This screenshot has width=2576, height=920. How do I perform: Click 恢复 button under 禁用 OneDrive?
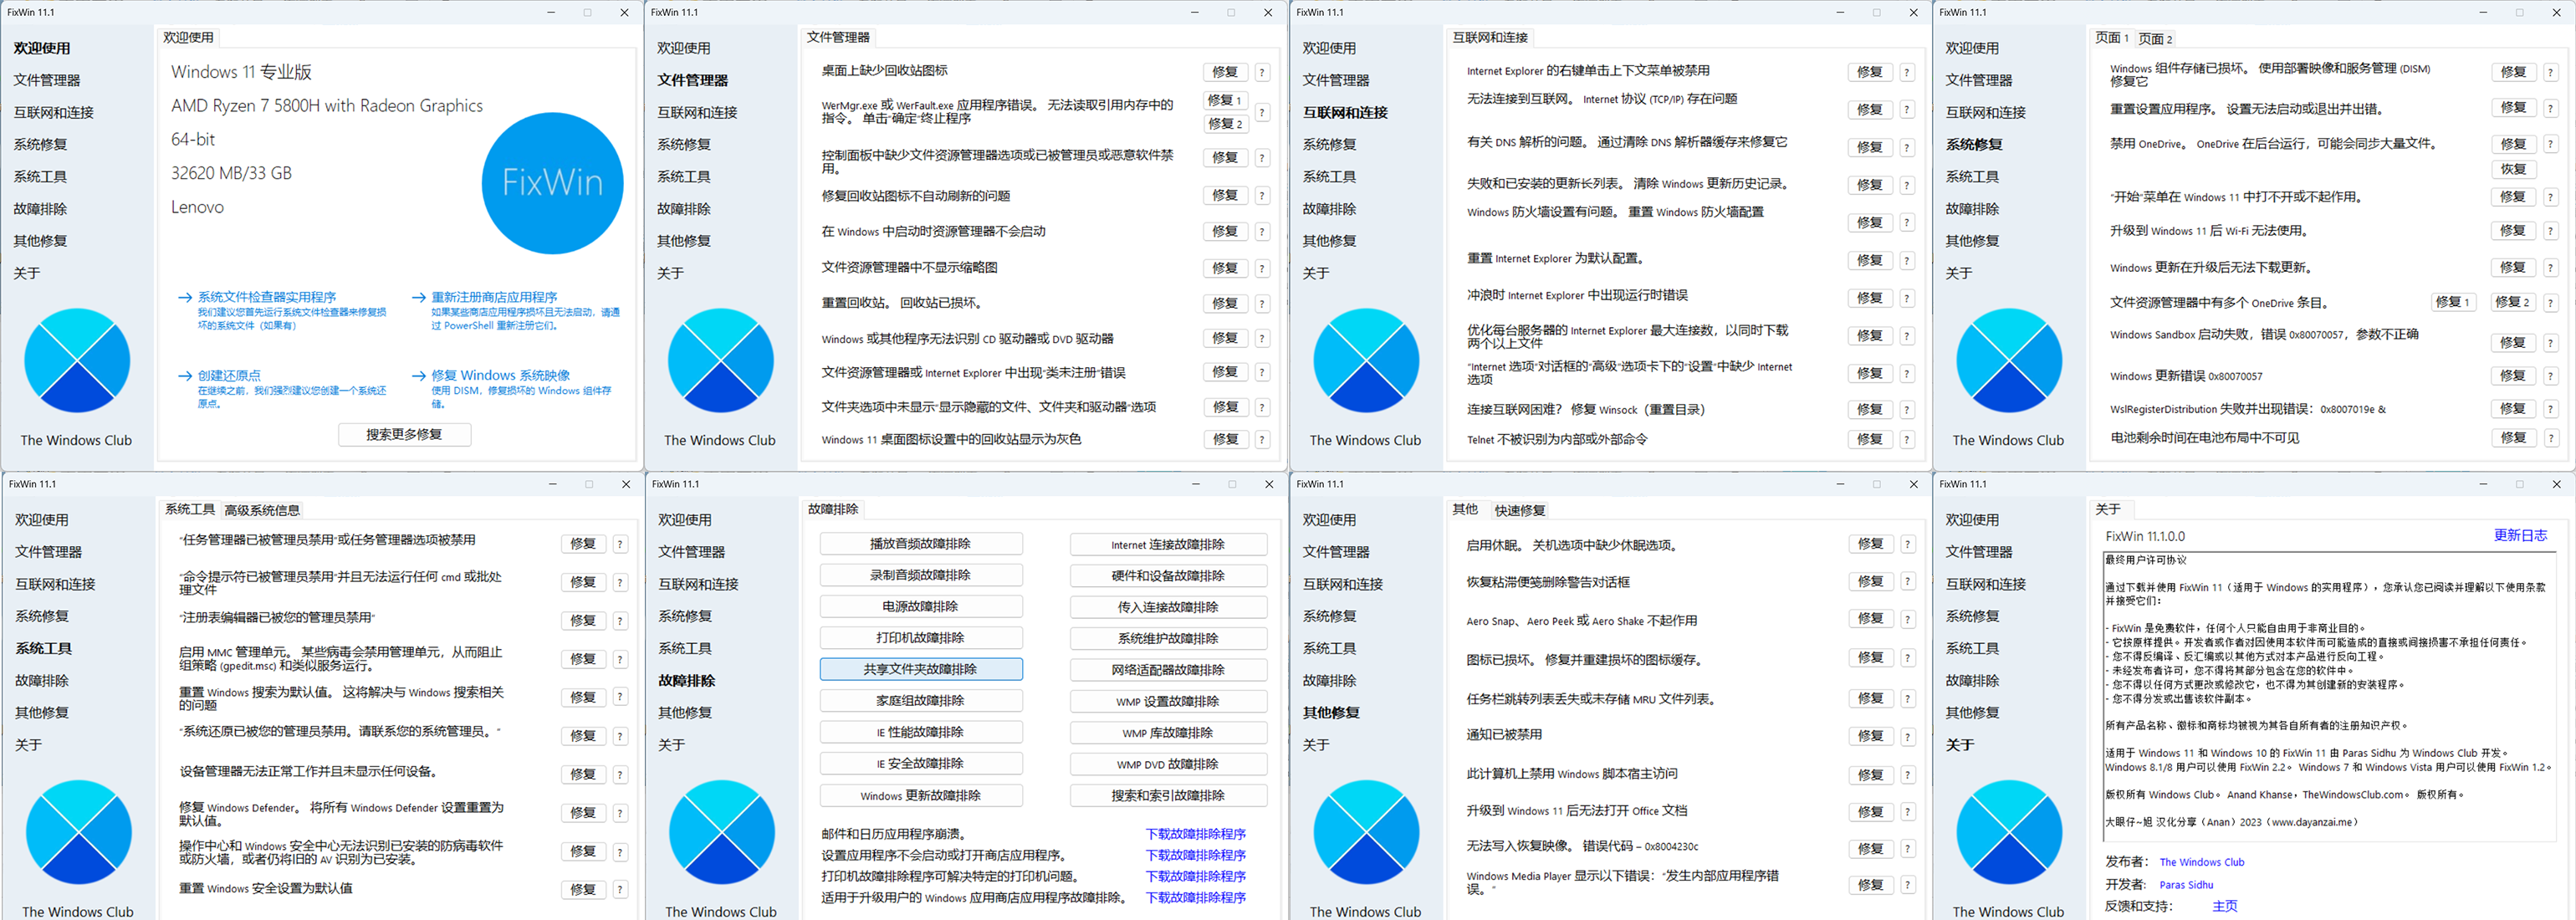(2513, 169)
